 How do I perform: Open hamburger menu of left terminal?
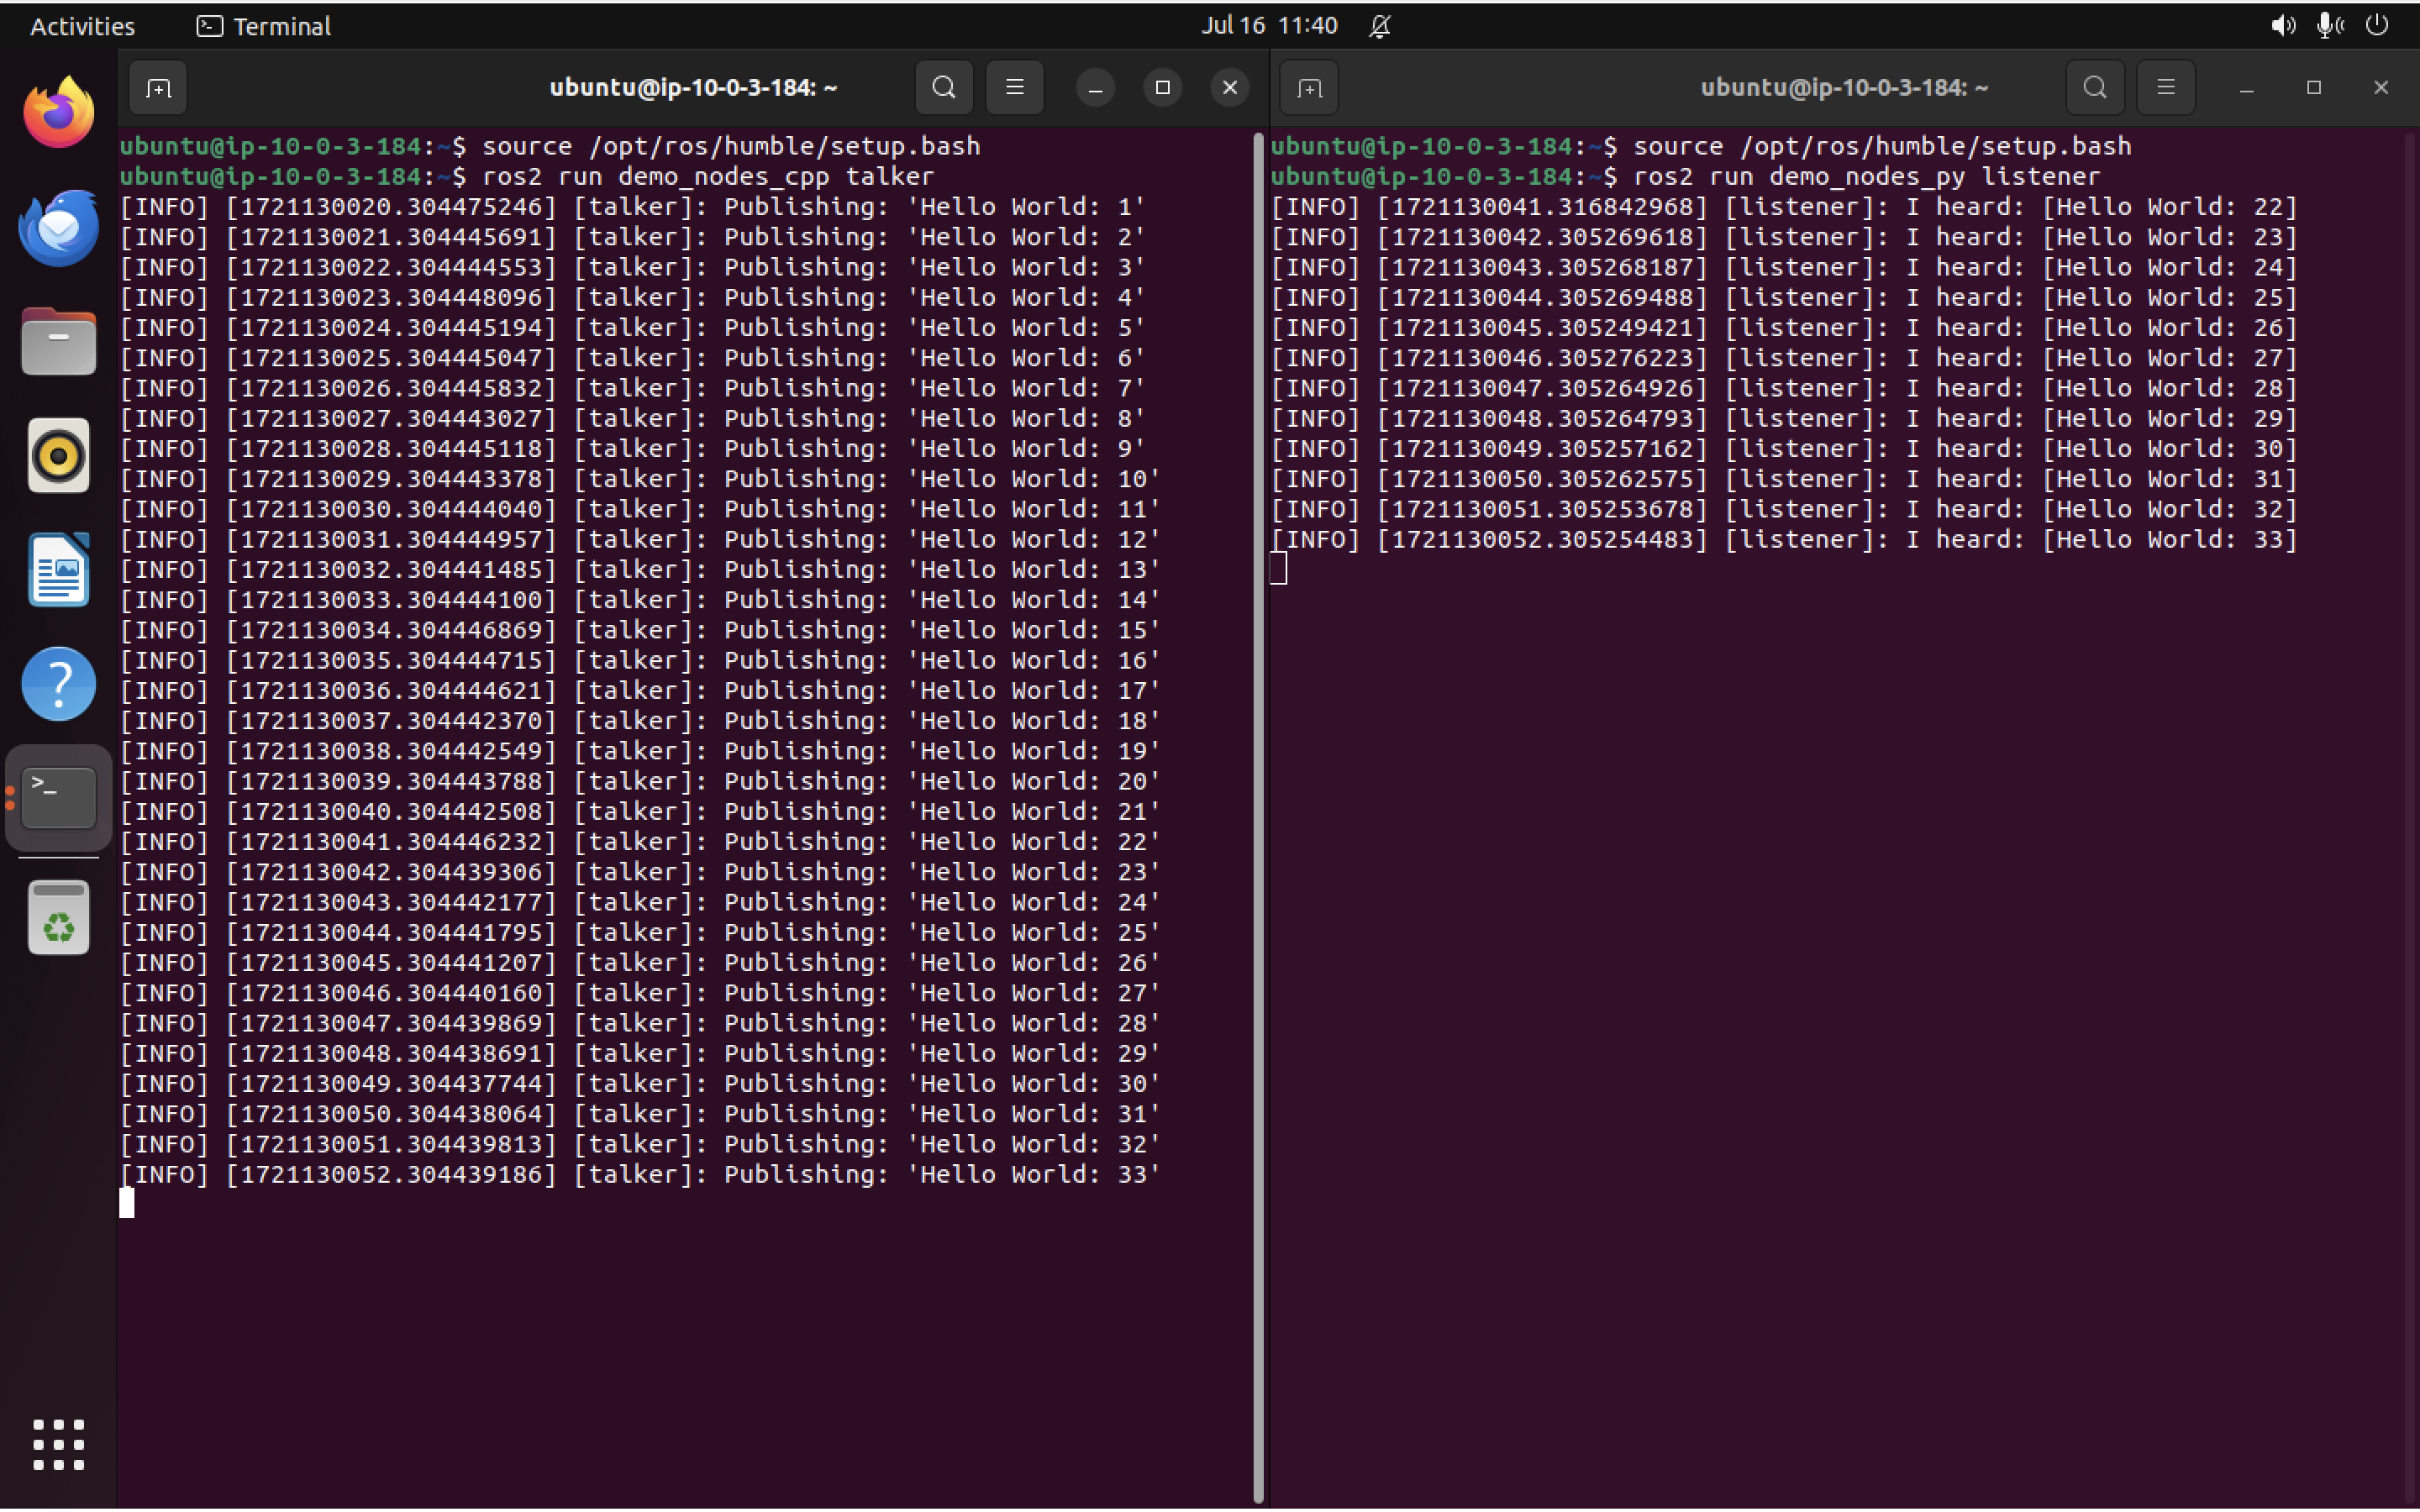1014,88
